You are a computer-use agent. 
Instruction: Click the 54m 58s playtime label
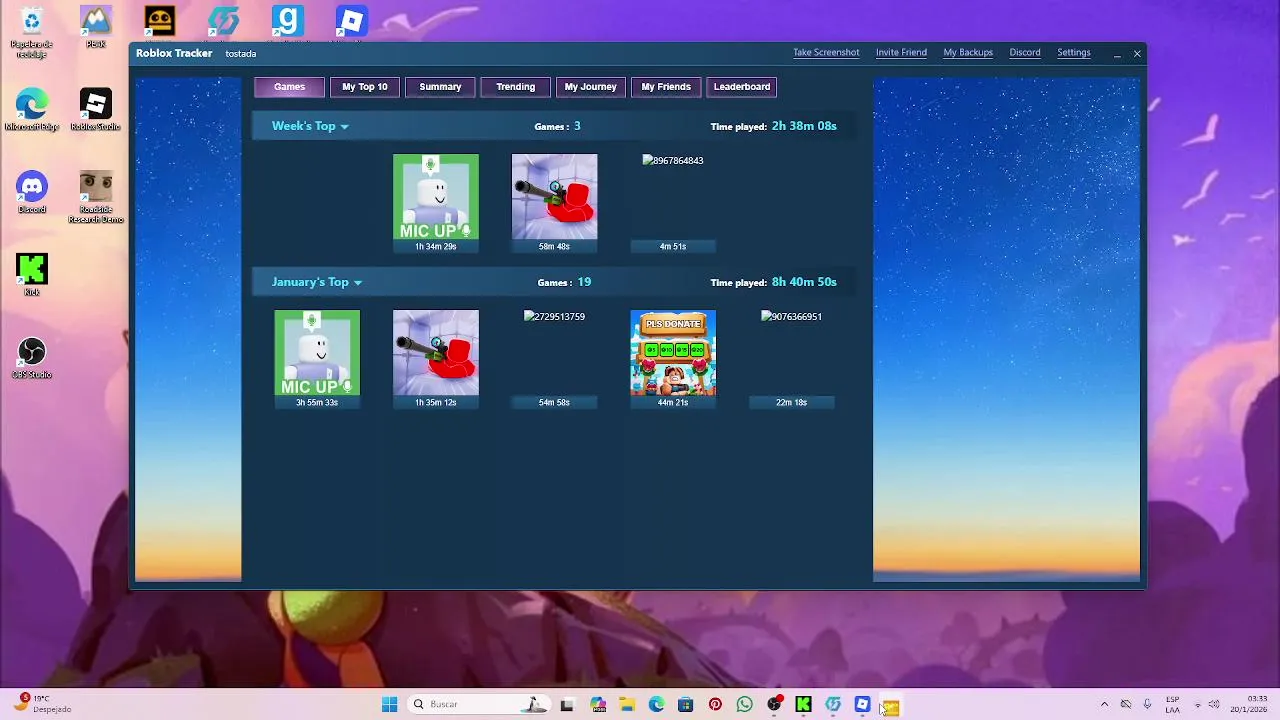[554, 402]
